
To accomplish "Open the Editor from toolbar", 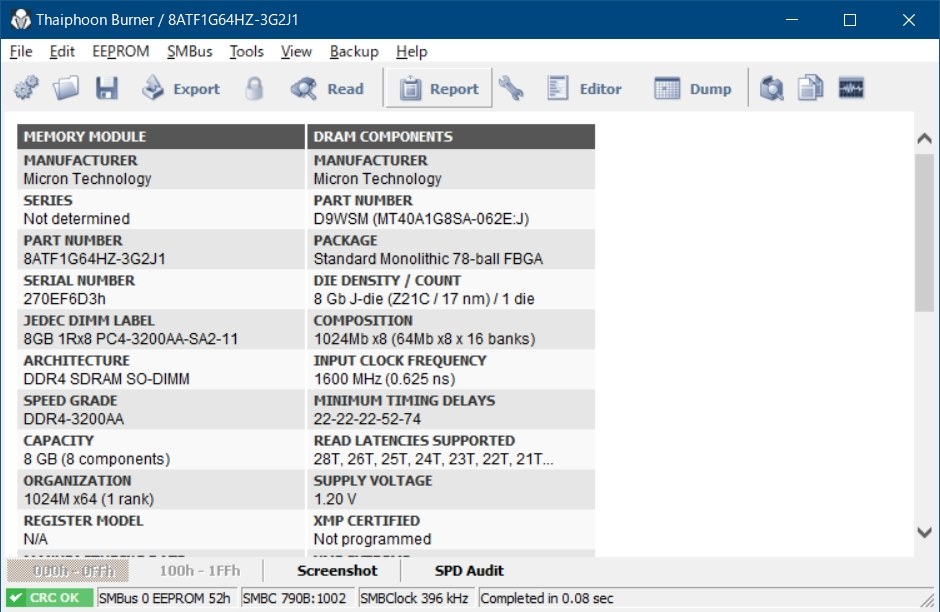I will point(584,89).
